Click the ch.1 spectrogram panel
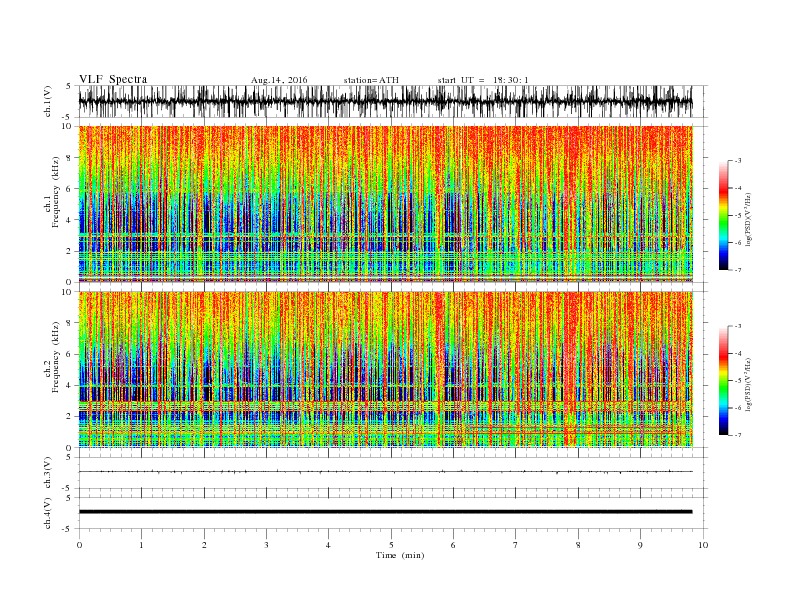 click(385, 204)
